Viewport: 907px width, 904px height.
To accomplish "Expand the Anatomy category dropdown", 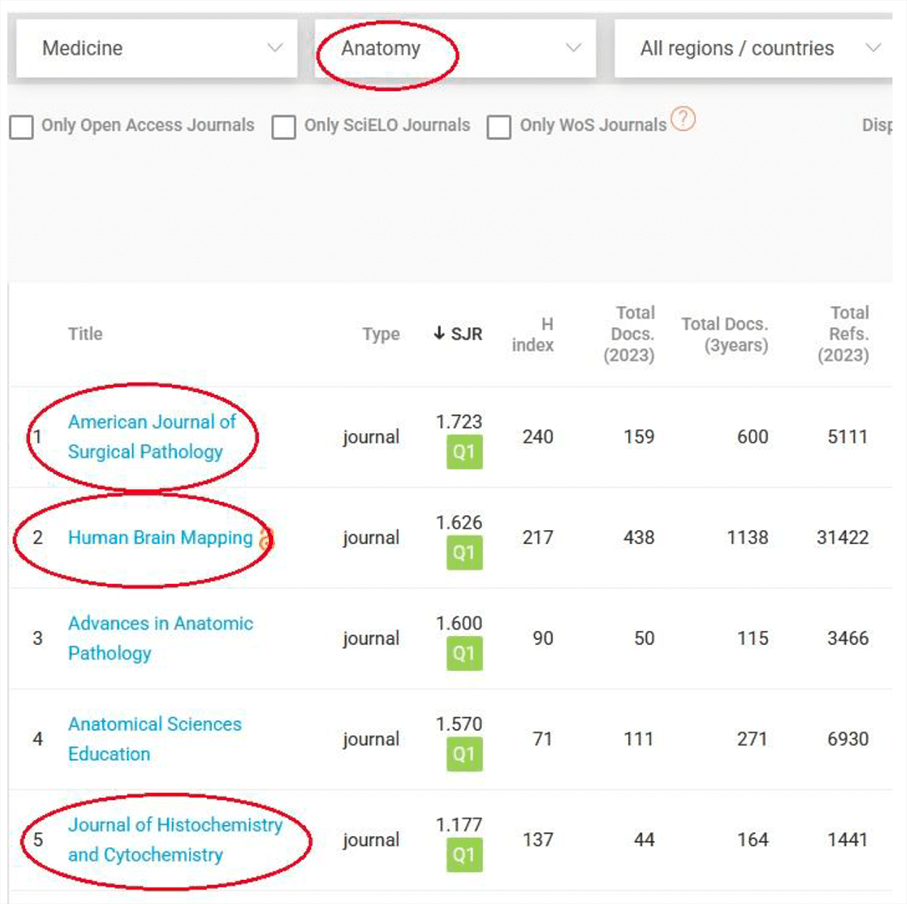I will click(455, 48).
